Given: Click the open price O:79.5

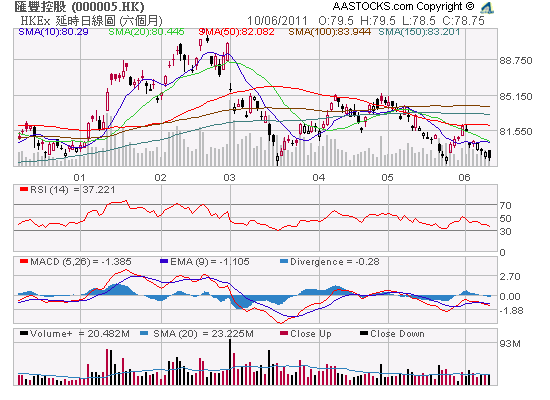Looking at the screenshot, I should [336, 21].
